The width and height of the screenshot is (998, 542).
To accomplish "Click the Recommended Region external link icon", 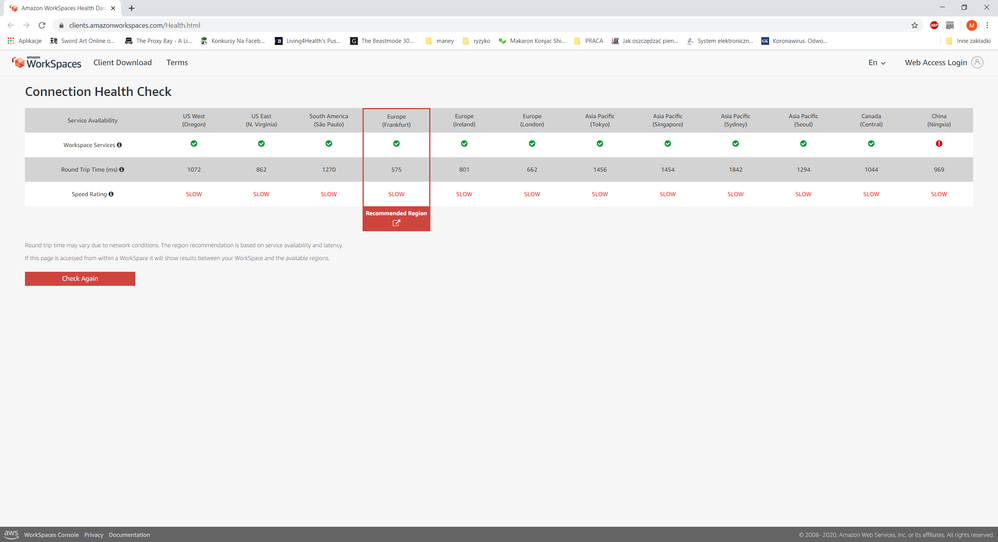I will click(x=396, y=223).
